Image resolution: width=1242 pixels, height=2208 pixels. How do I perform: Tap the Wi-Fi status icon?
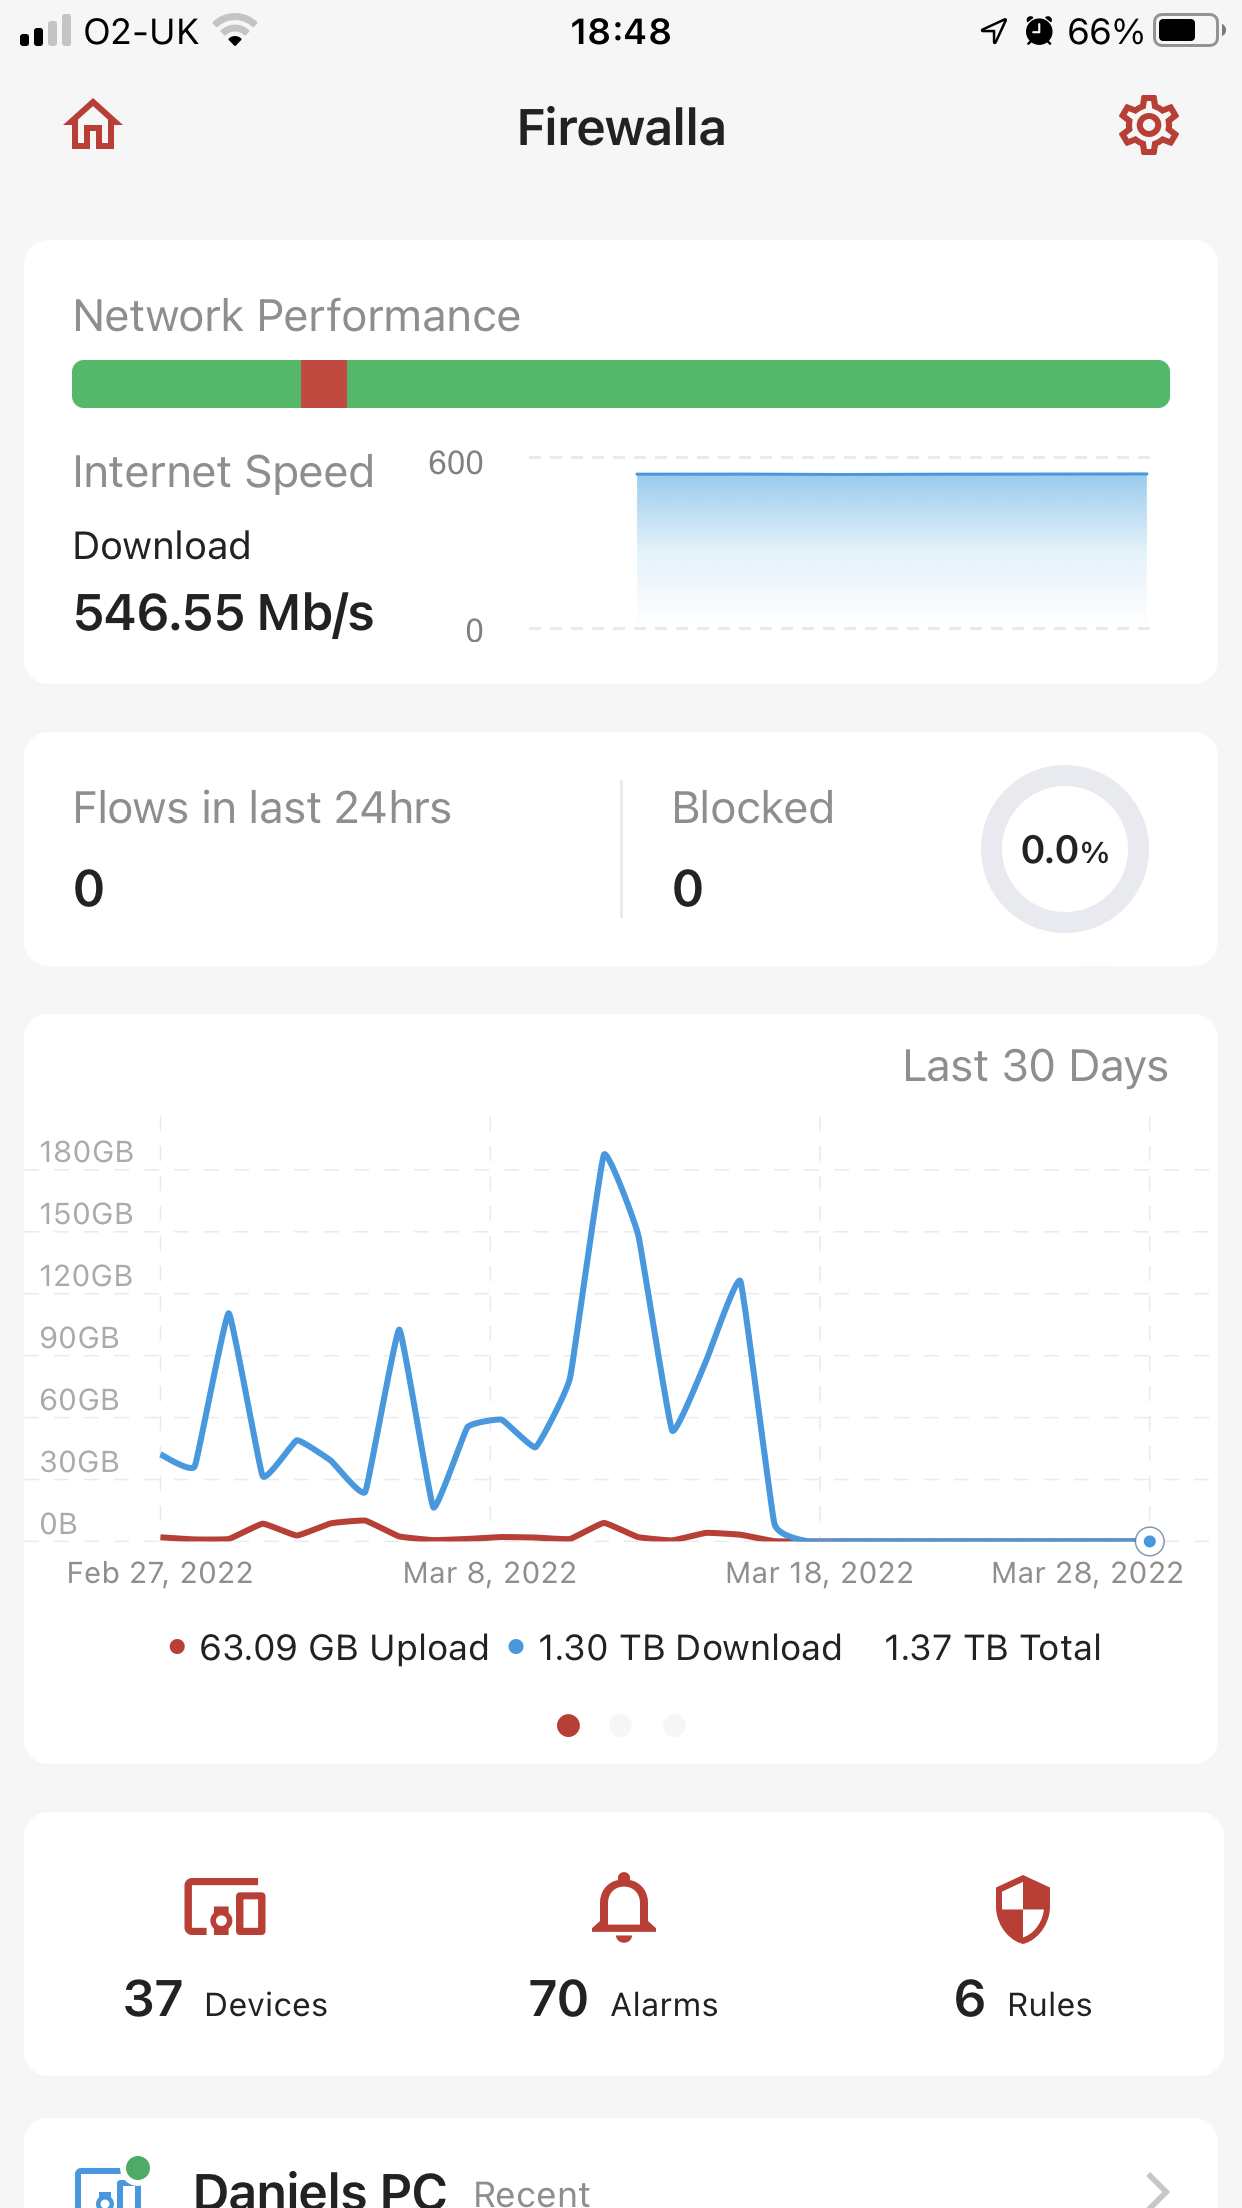pos(235,31)
